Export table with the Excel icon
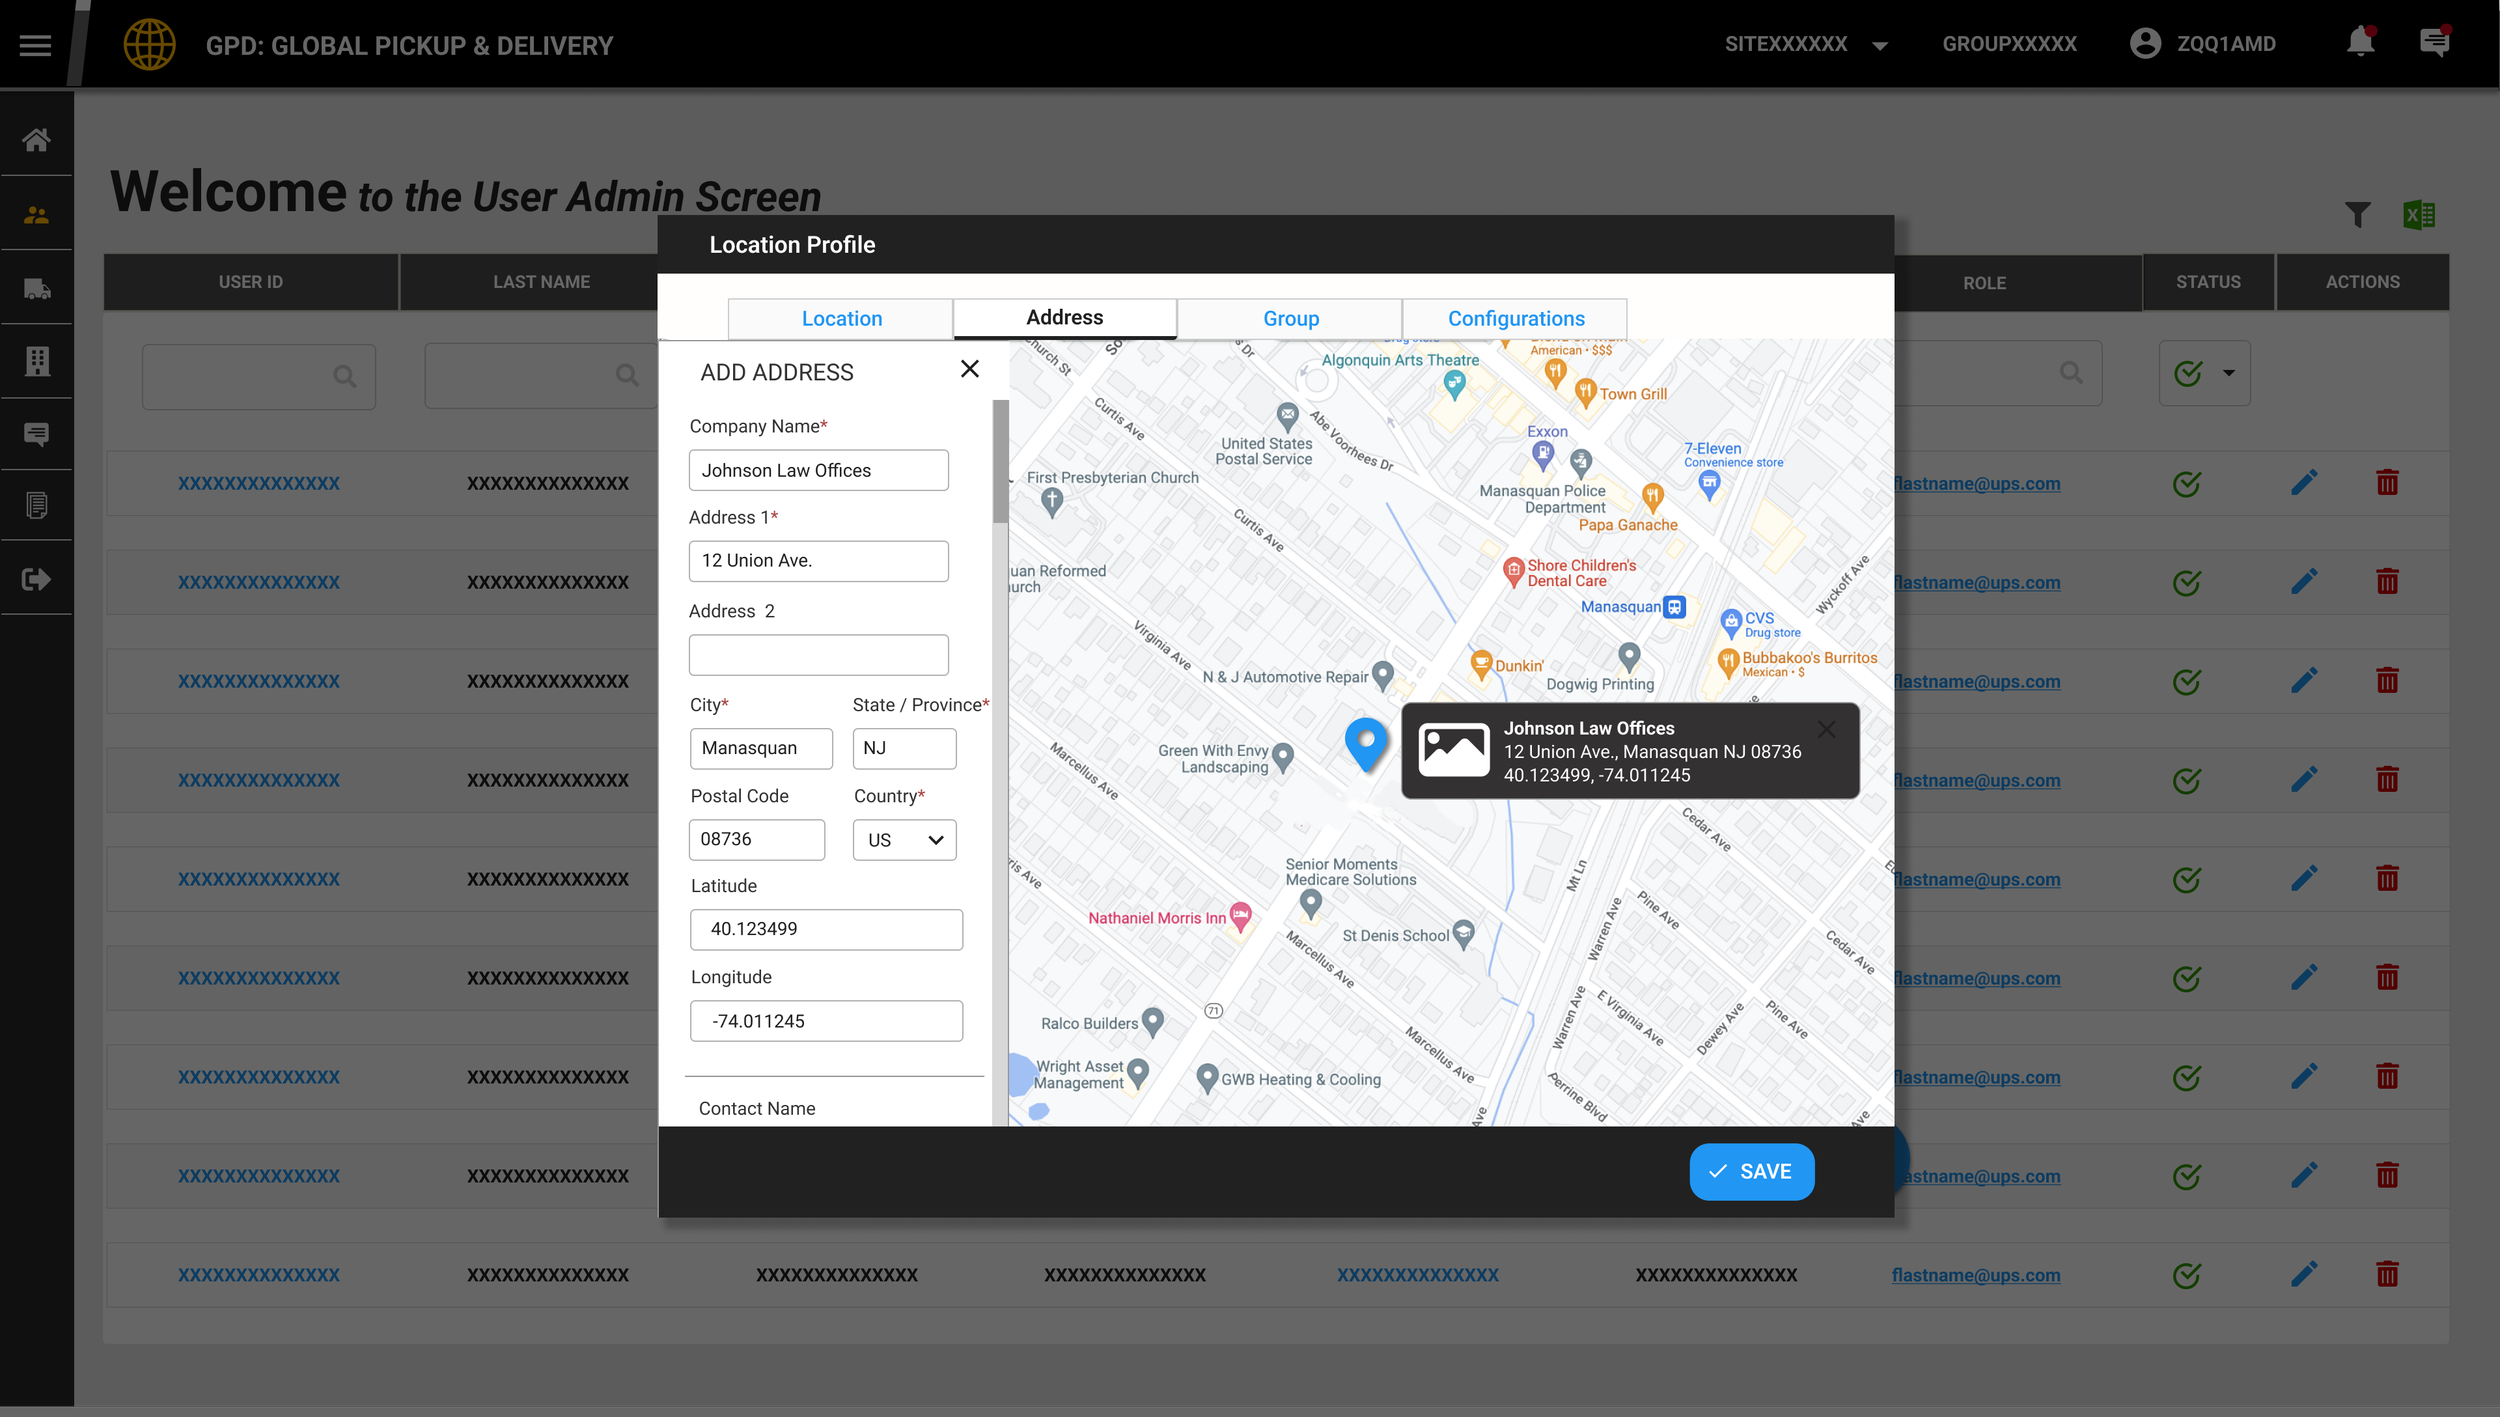2500x1417 pixels. point(2418,215)
